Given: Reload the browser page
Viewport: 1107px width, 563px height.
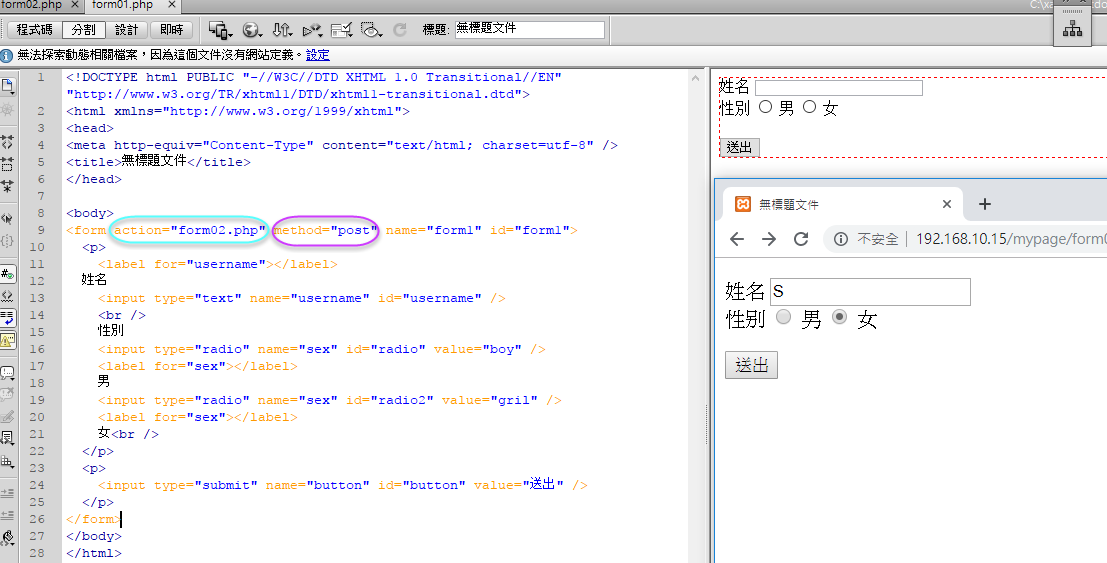Looking at the screenshot, I should (x=800, y=239).
